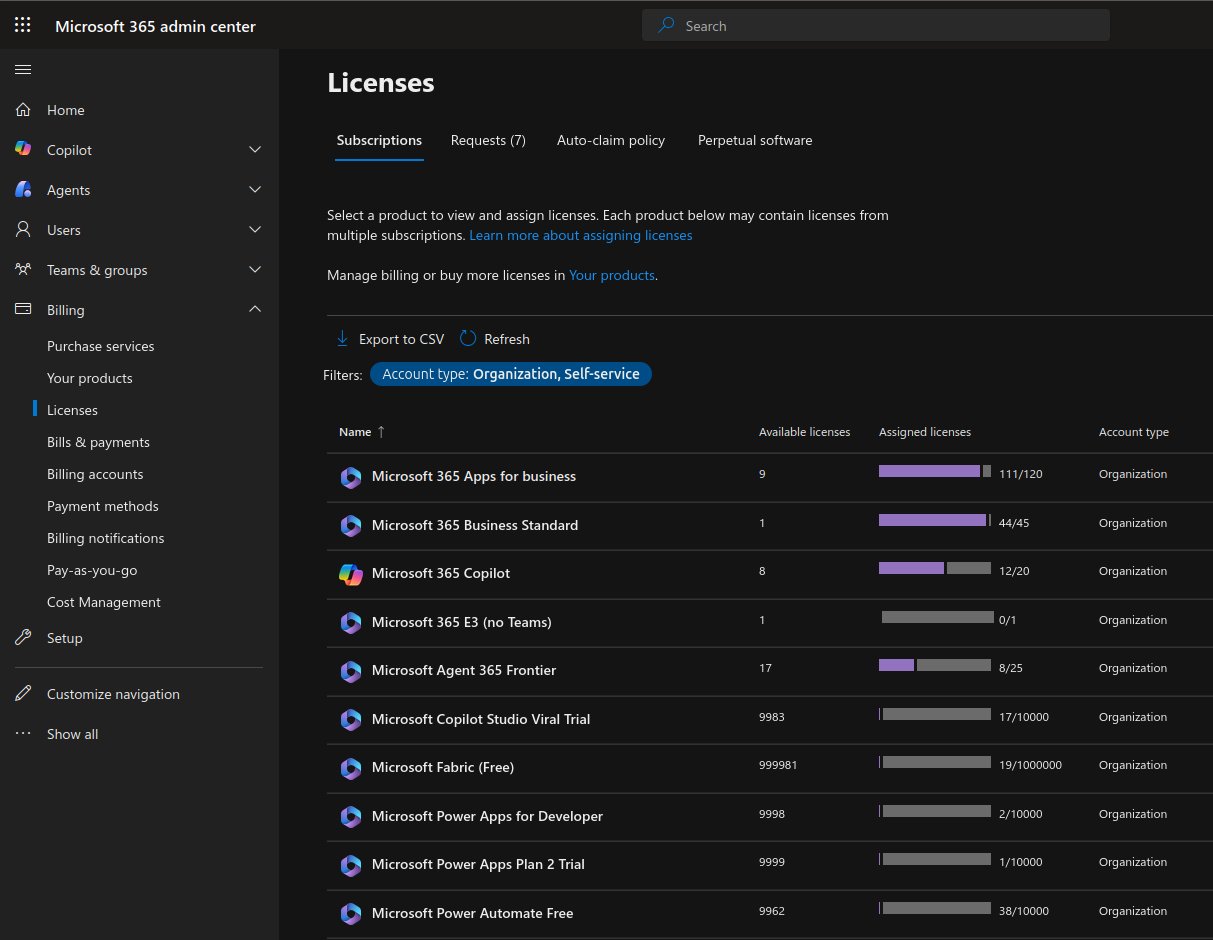Image resolution: width=1213 pixels, height=940 pixels.
Task: Open the Perpetual software tab
Action: pos(755,140)
